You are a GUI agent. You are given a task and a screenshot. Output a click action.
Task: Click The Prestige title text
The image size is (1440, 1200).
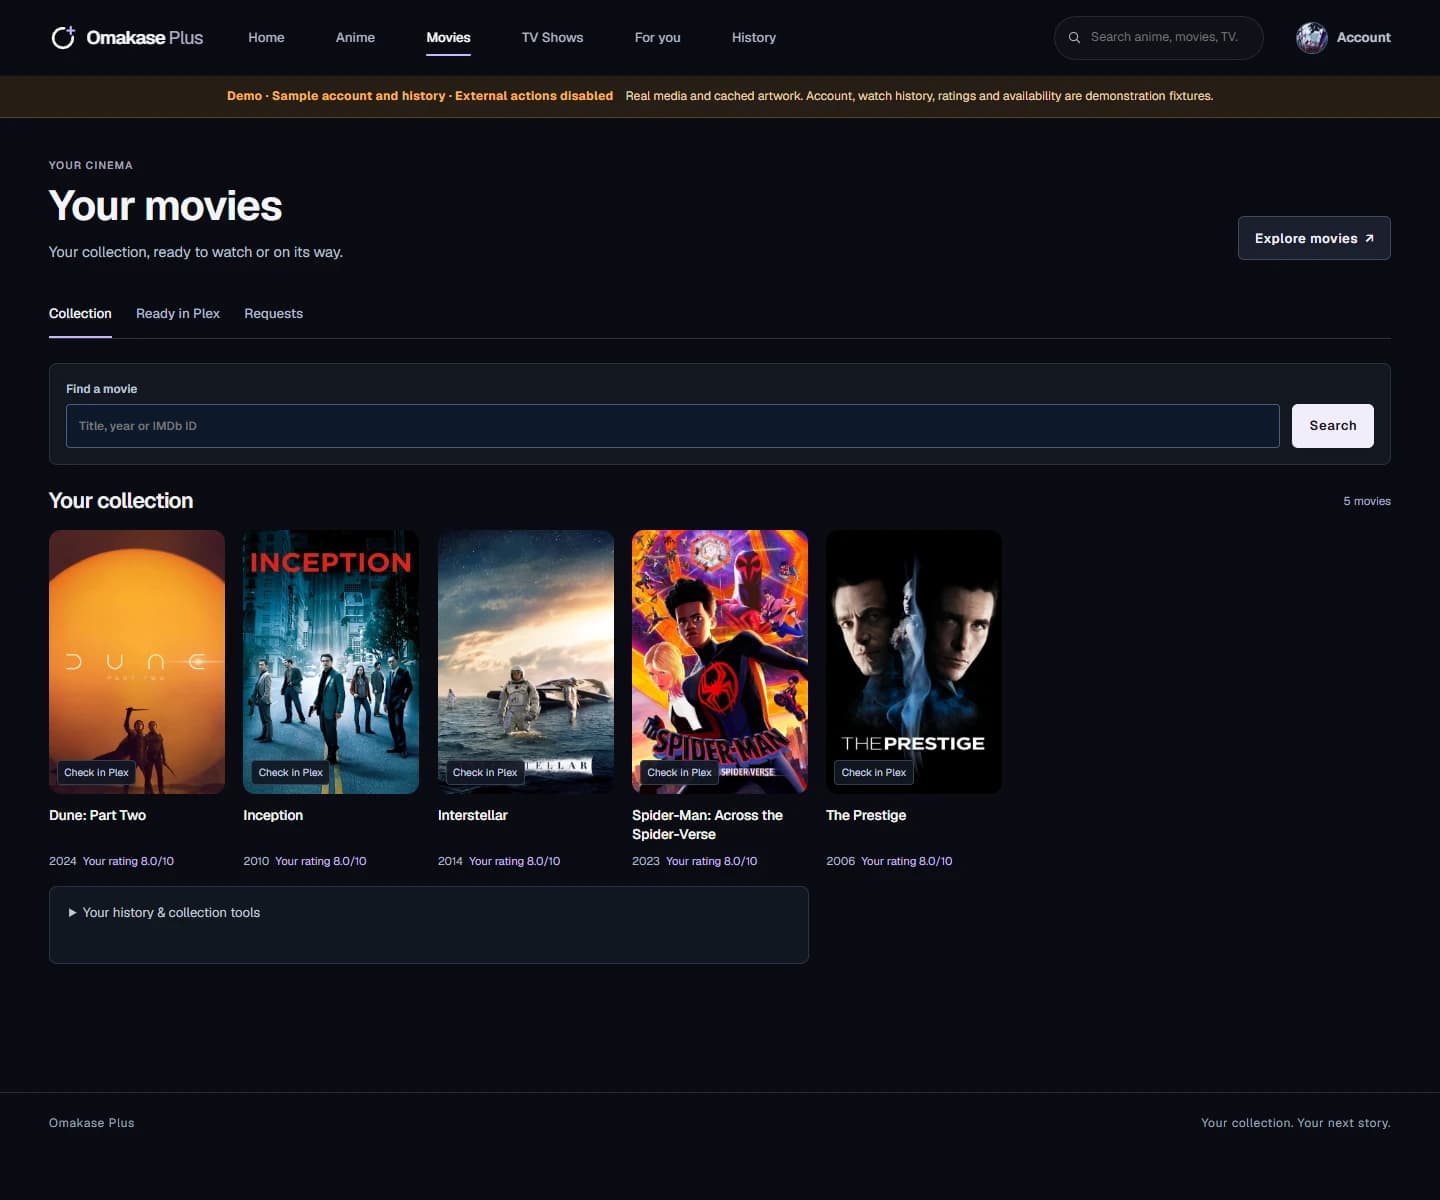pyautogui.click(x=866, y=815)
